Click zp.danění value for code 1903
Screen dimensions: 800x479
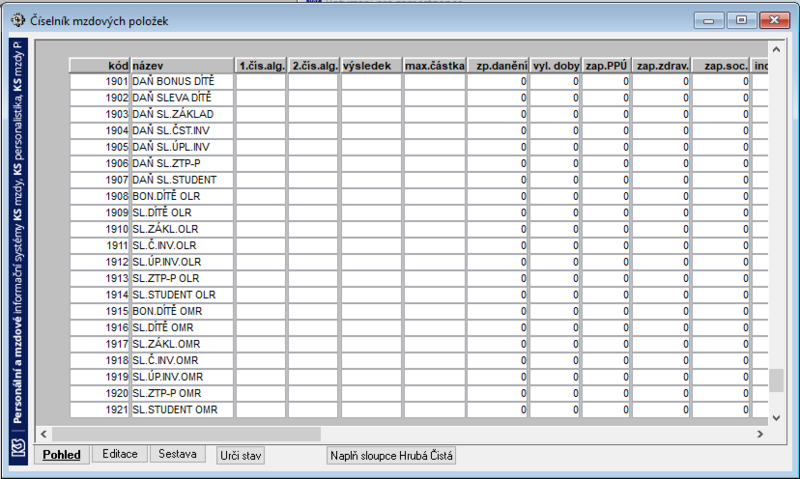coord(497,114)
